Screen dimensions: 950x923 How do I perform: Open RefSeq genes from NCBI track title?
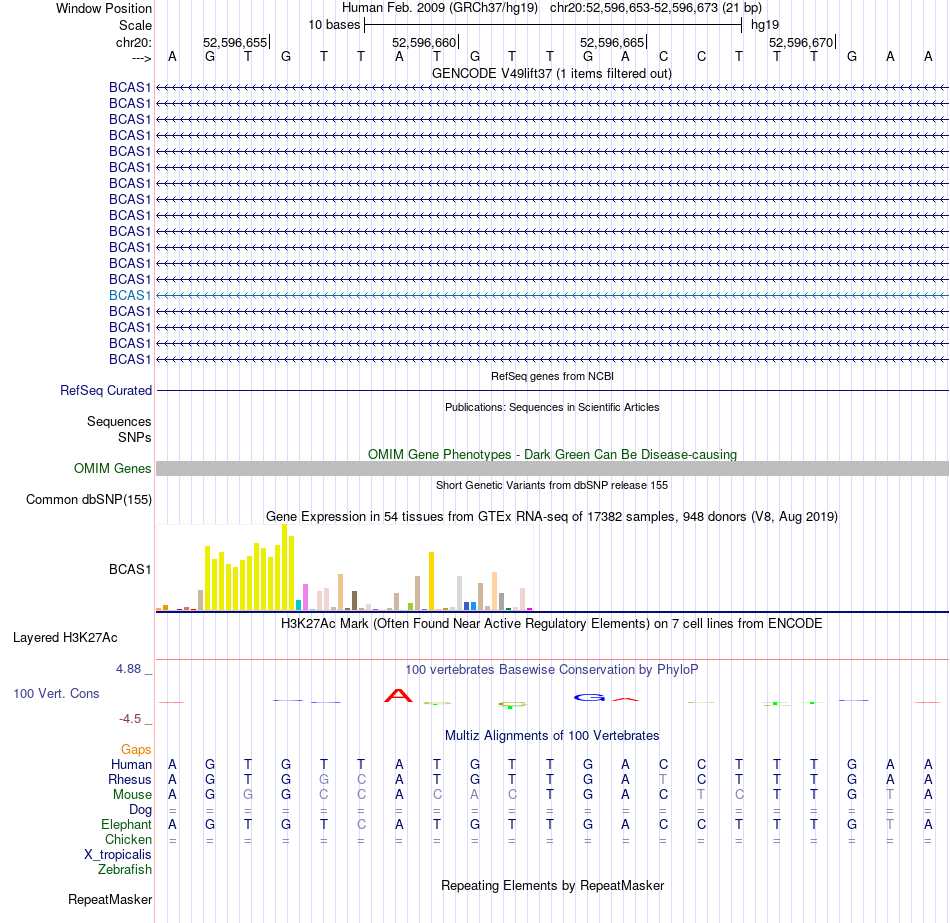click(x=552, y=376)
